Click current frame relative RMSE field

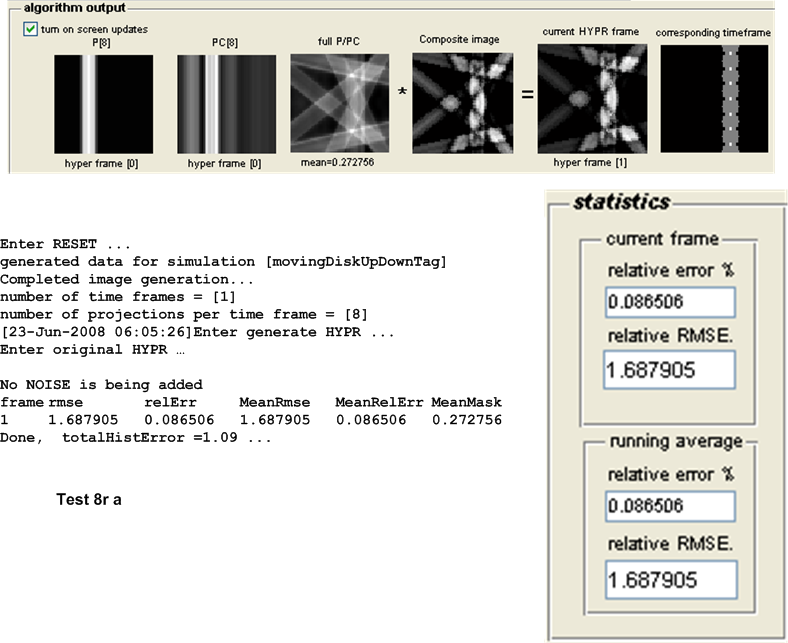pos(669,371)
